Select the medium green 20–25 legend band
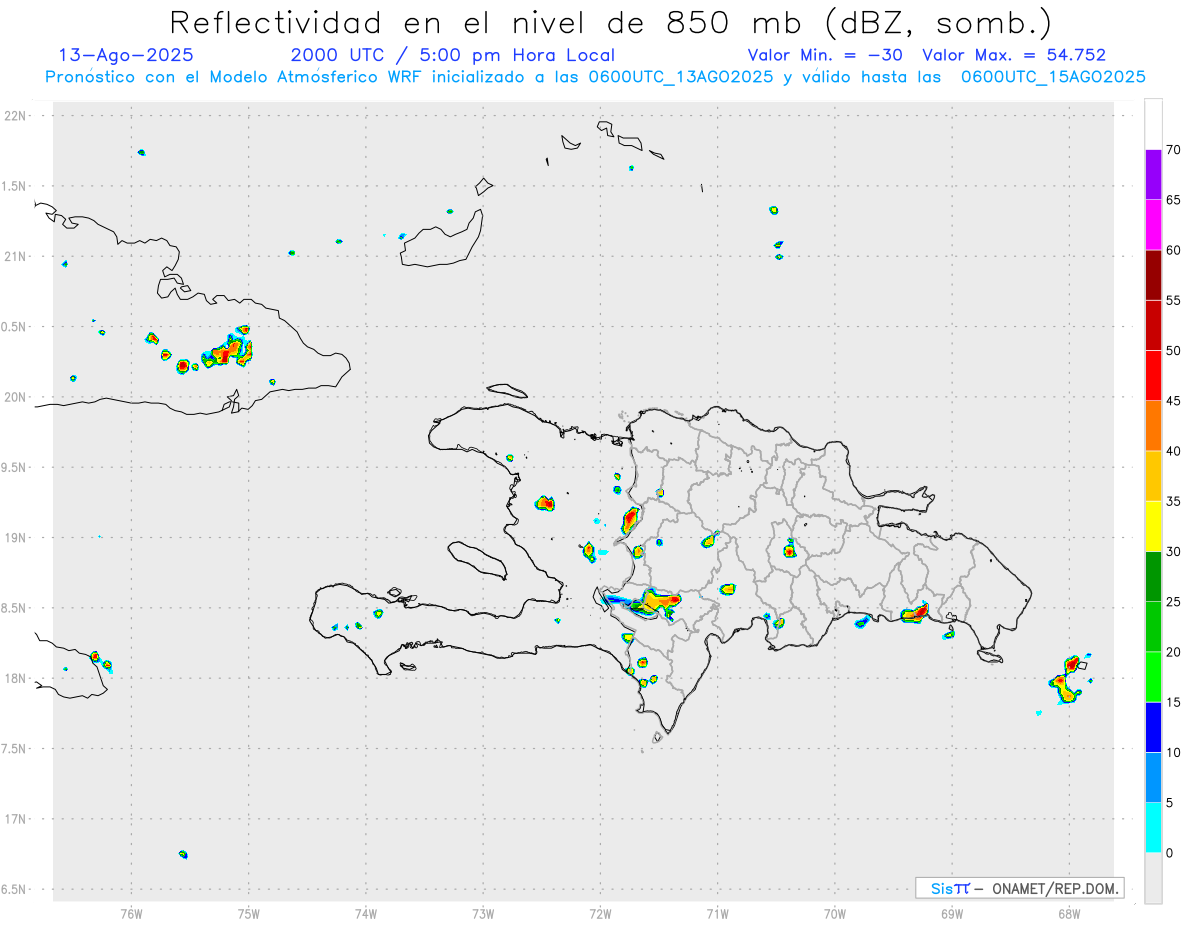The width and height of the screenshot is (1200, 927). click(x=1153, y=627)
